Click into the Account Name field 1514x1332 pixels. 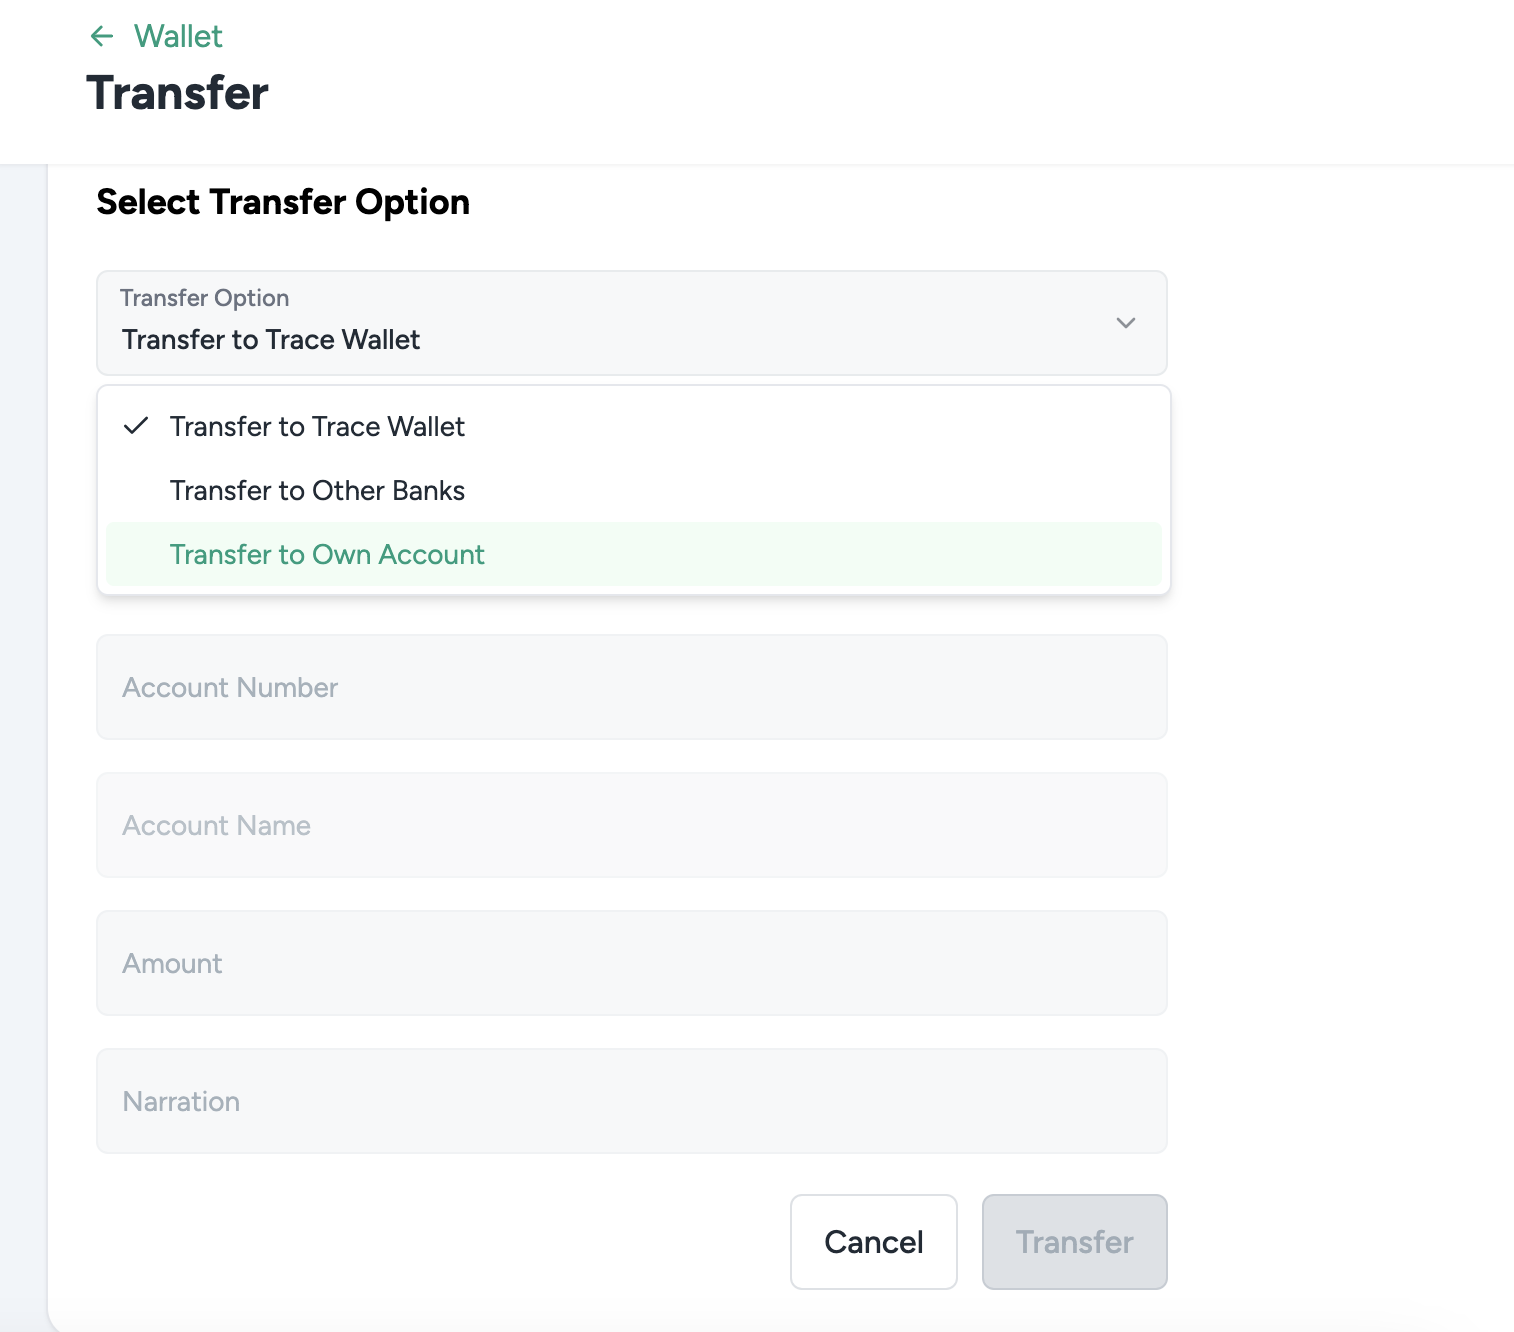coord(631,826)
